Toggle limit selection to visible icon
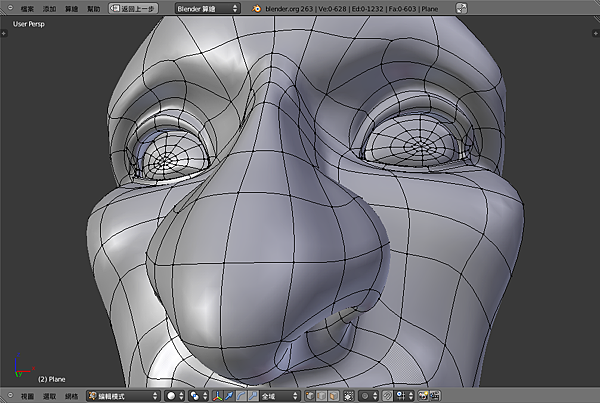Image resolution: width=600 pixels, height=403 pixels. click(349, 396)
